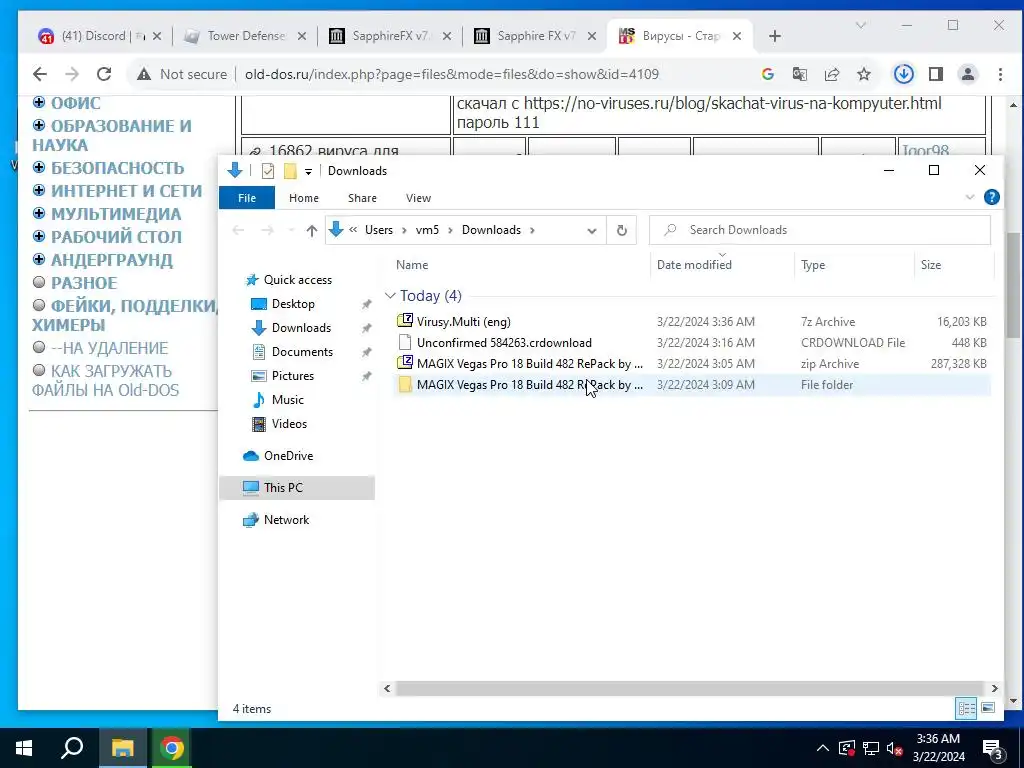Close the Discord tab

coord(157,37)
